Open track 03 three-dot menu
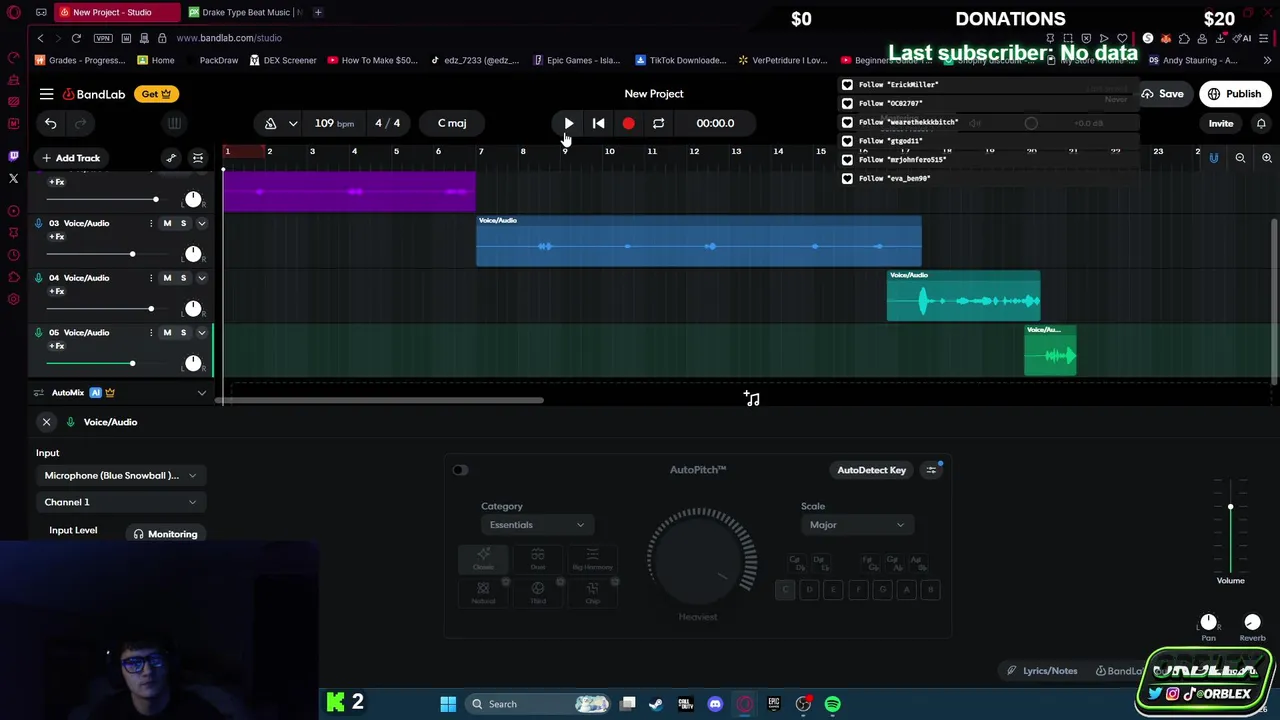The image size is (1280, 720). pyautogui.click(x=151, y=223)
